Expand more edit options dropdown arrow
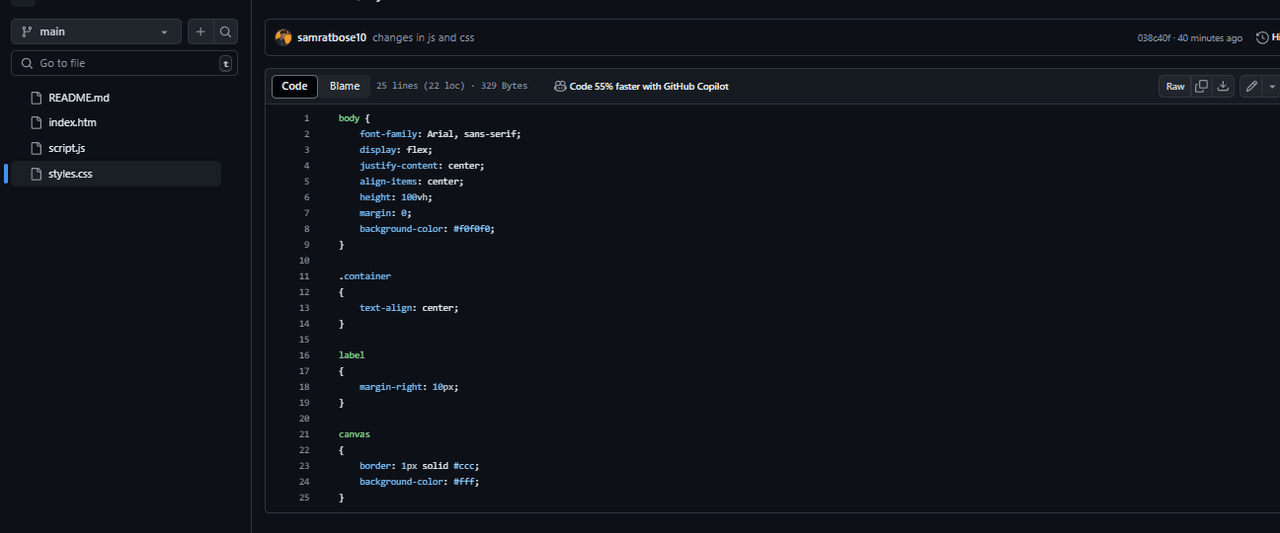The image size is (1280, 533). (x=1272, y=86)
